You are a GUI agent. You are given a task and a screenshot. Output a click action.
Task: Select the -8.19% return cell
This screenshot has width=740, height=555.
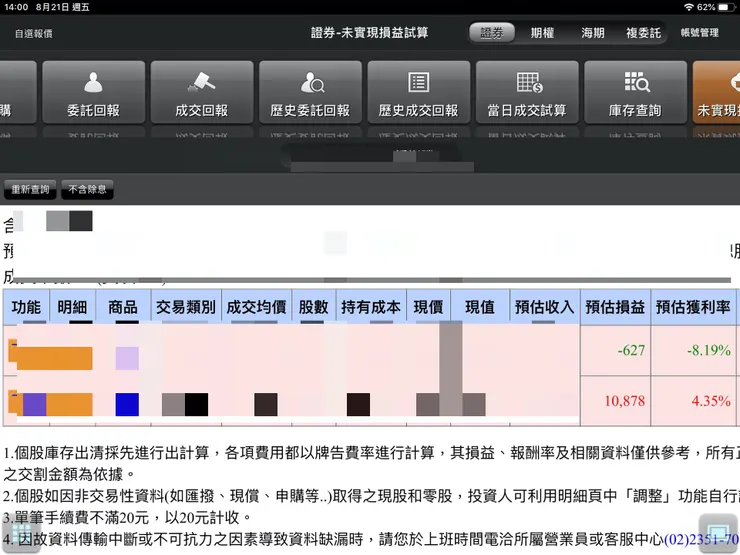click(x=693, y=350)
